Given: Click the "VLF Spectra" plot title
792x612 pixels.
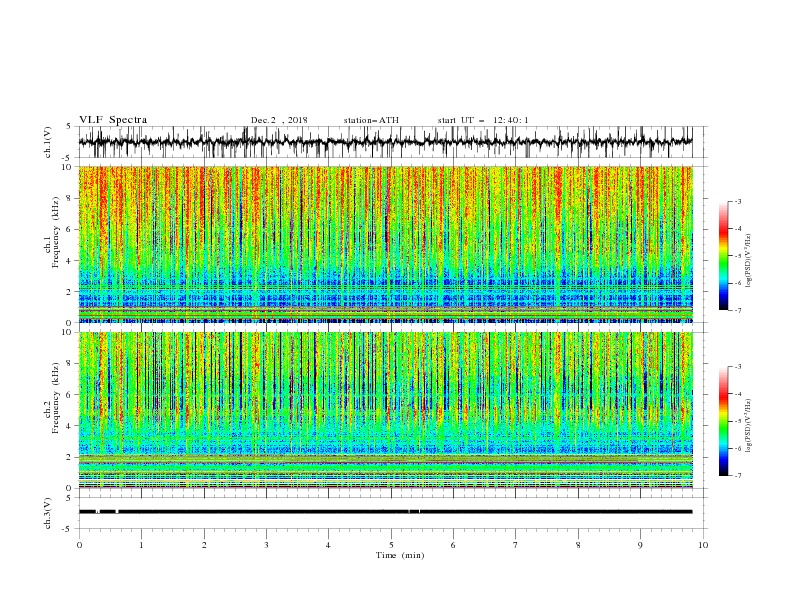Looking at the screenshot, I should coord(113,120).
